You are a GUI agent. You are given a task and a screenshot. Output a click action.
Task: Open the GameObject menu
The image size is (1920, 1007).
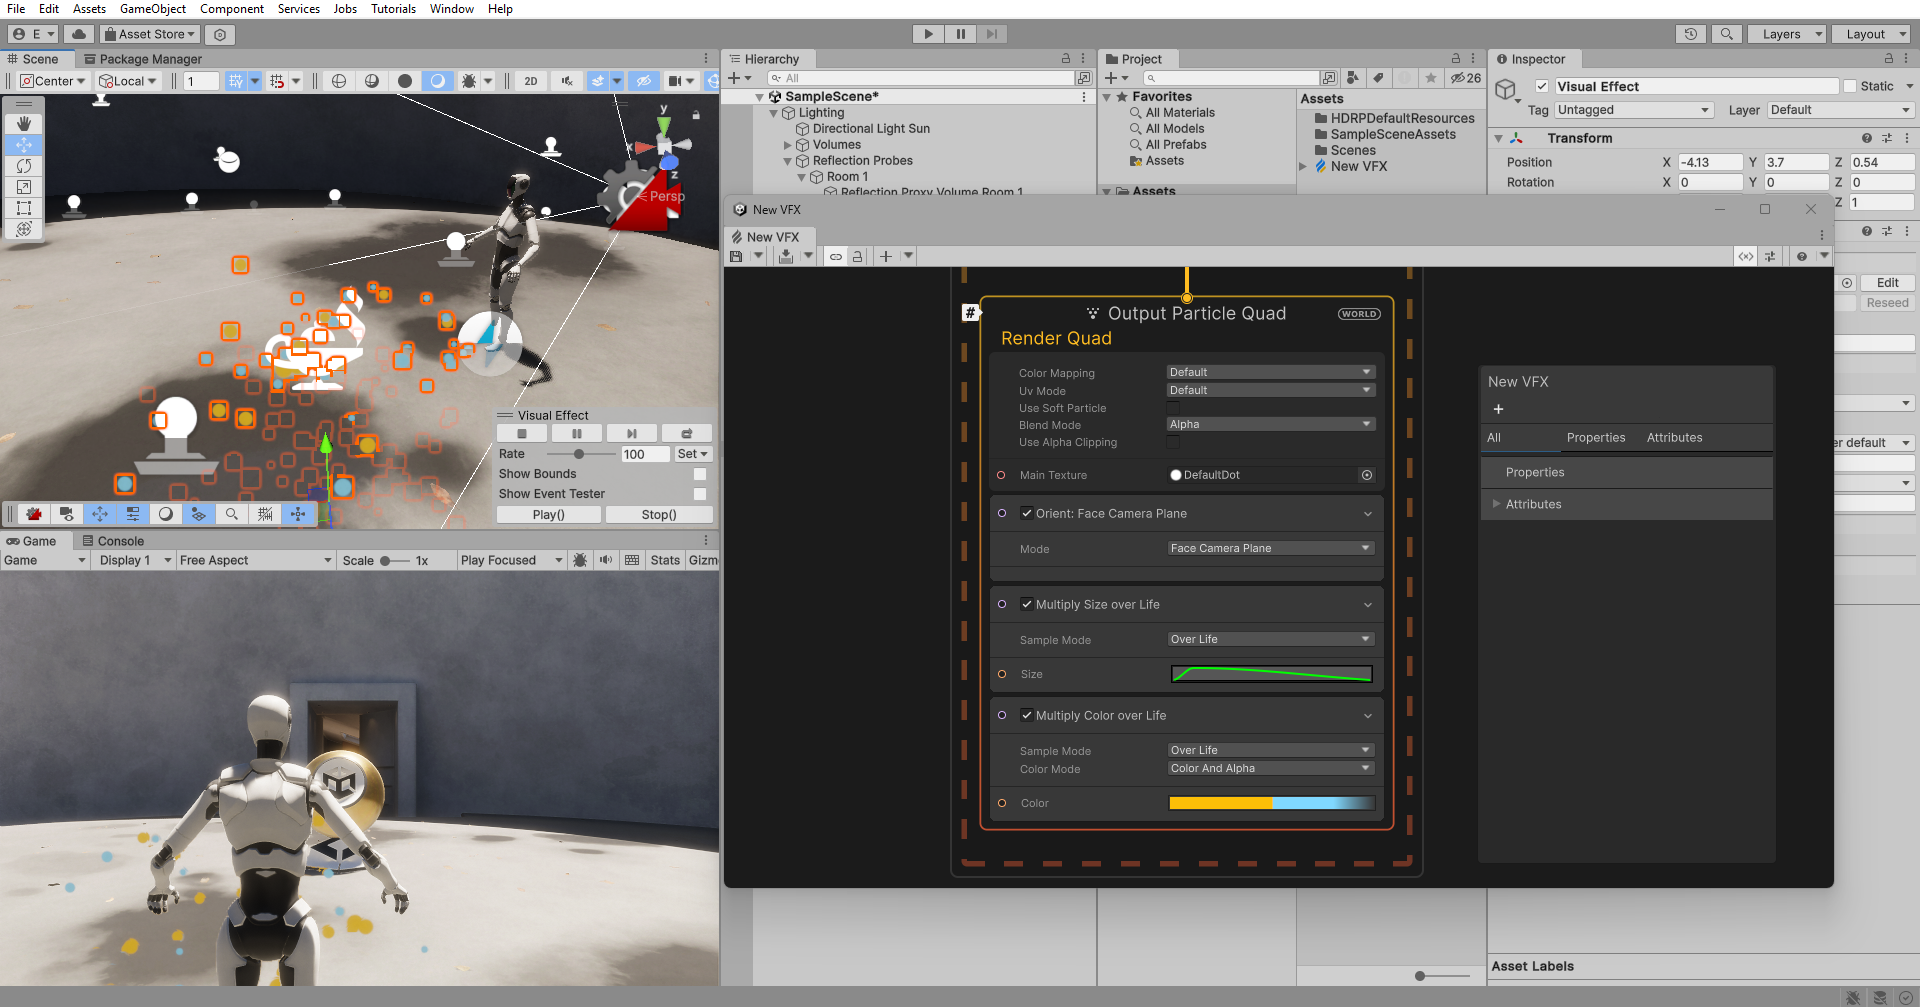pyautogui.click(x=153, y=9)
